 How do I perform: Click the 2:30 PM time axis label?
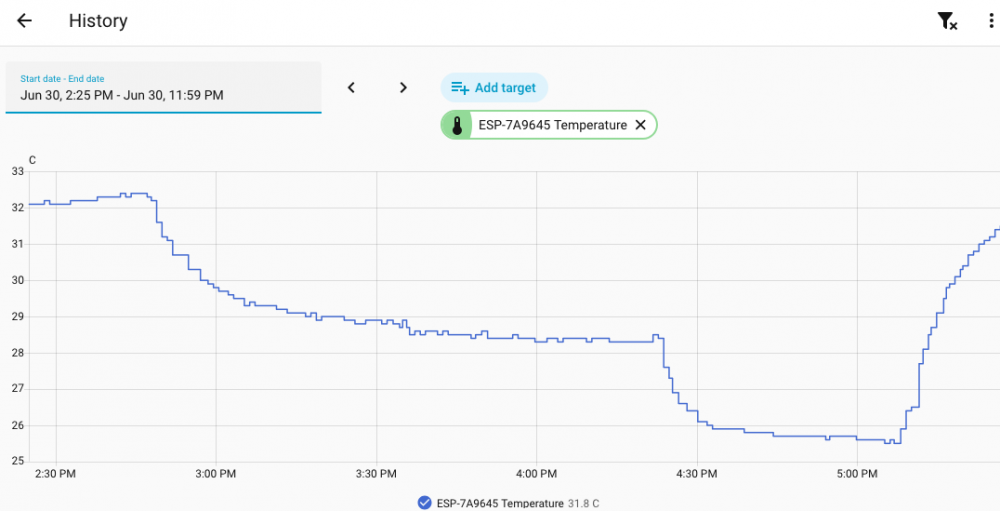click(56, 474)
